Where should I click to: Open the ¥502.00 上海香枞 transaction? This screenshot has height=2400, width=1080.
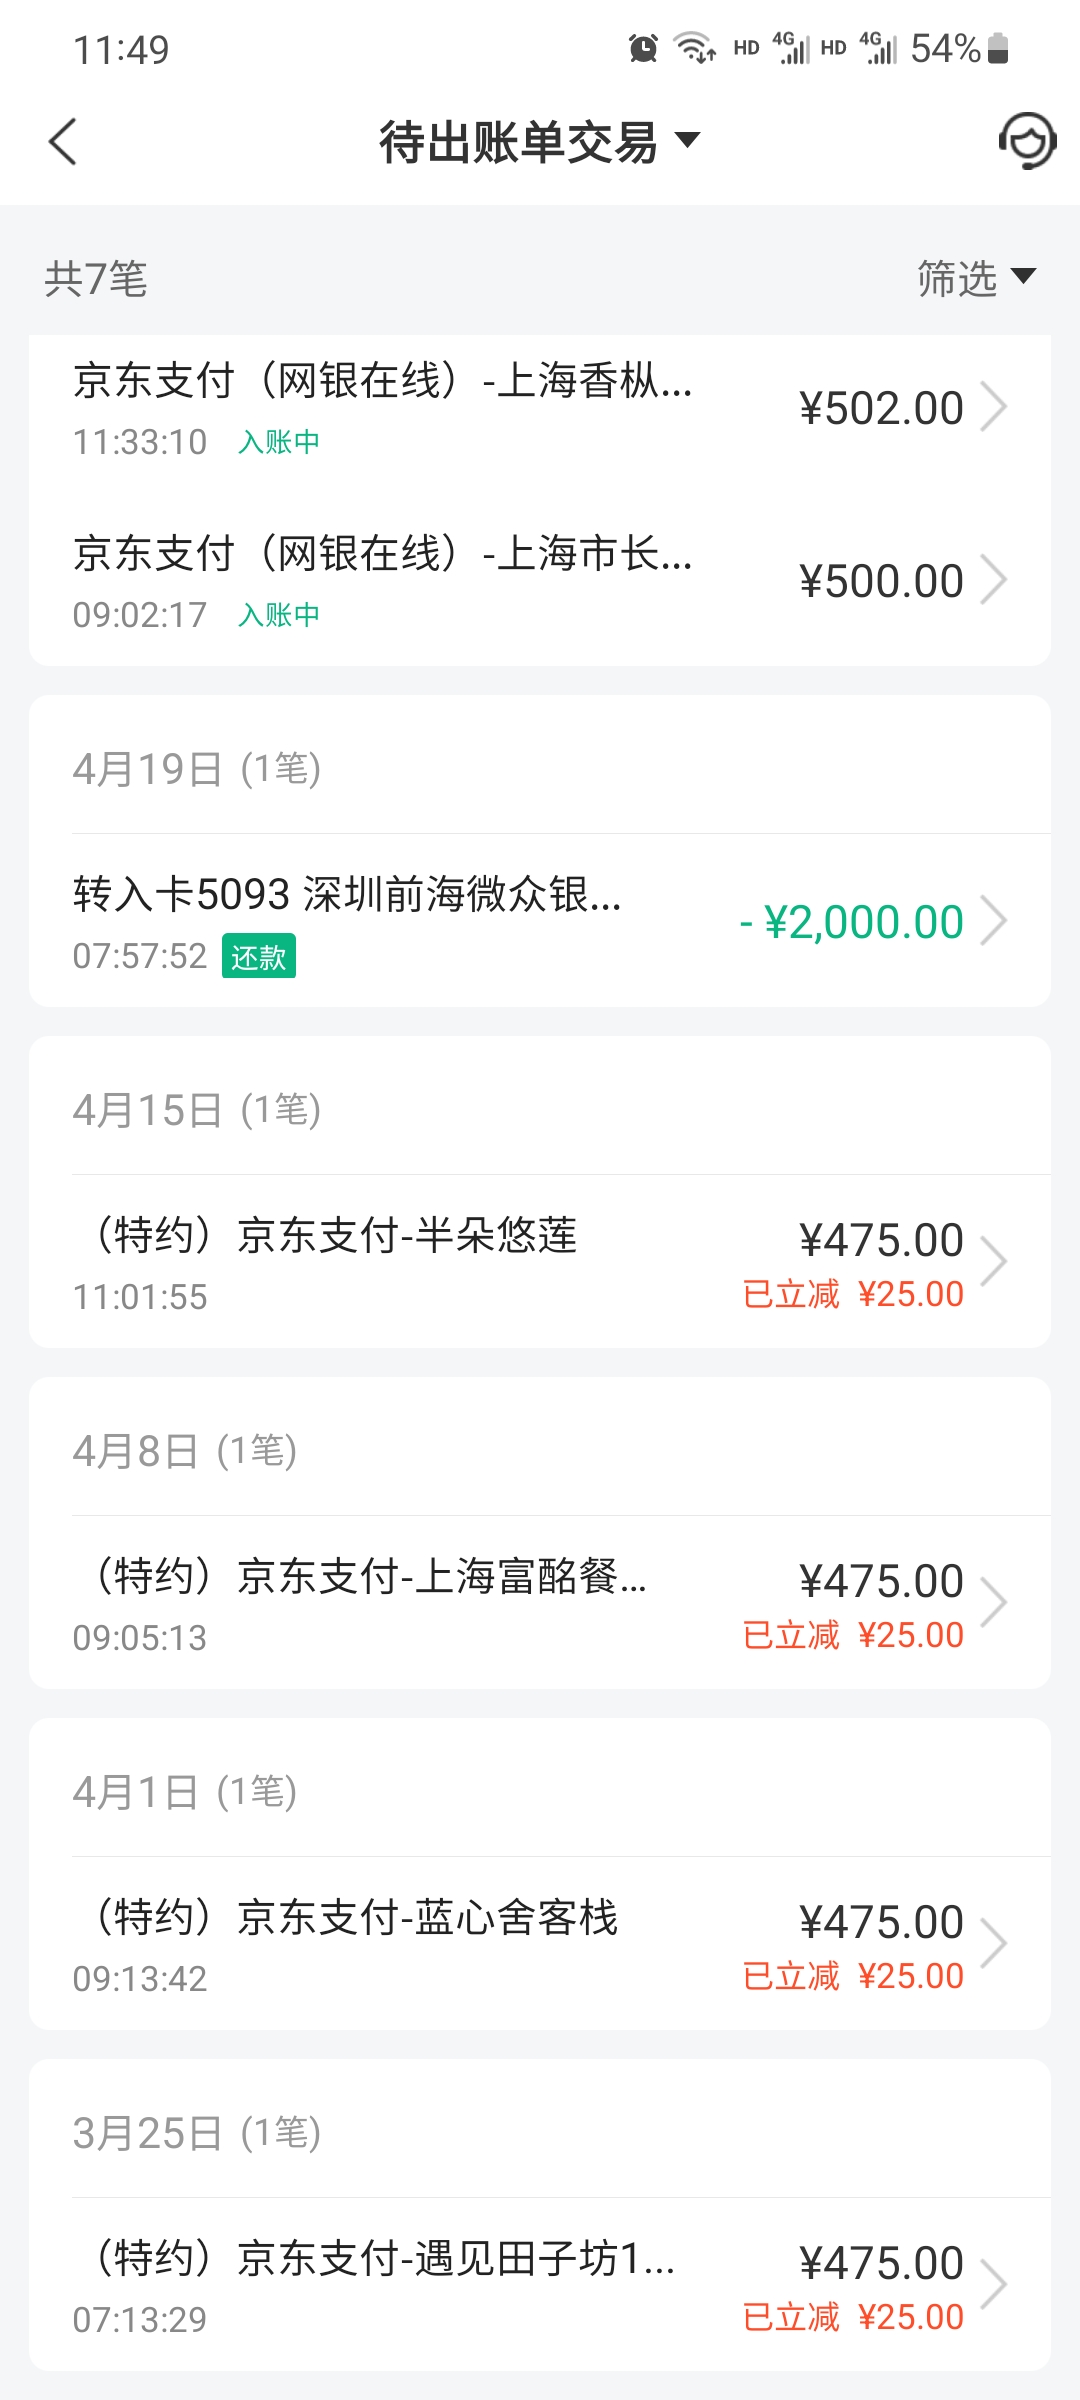point(540,408)
